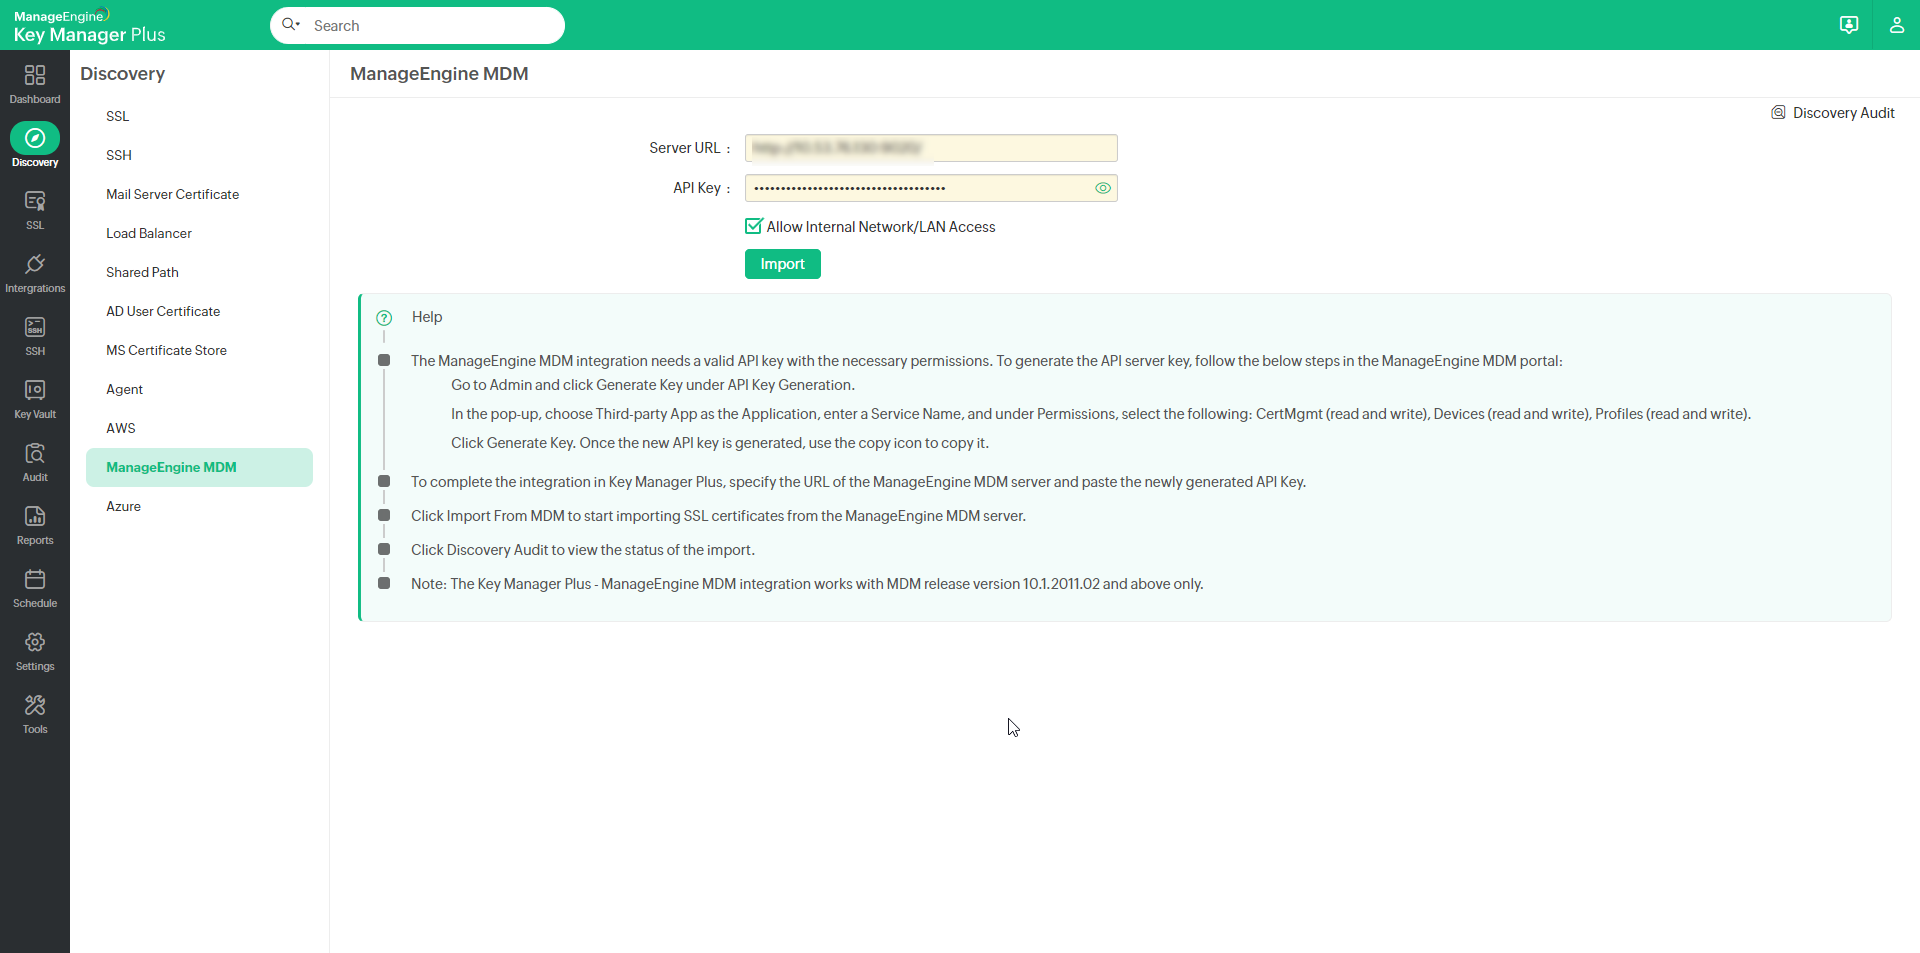Reveal API key with eye icon
Viewport: 1920px width, 953px height.
(1103, 188)
